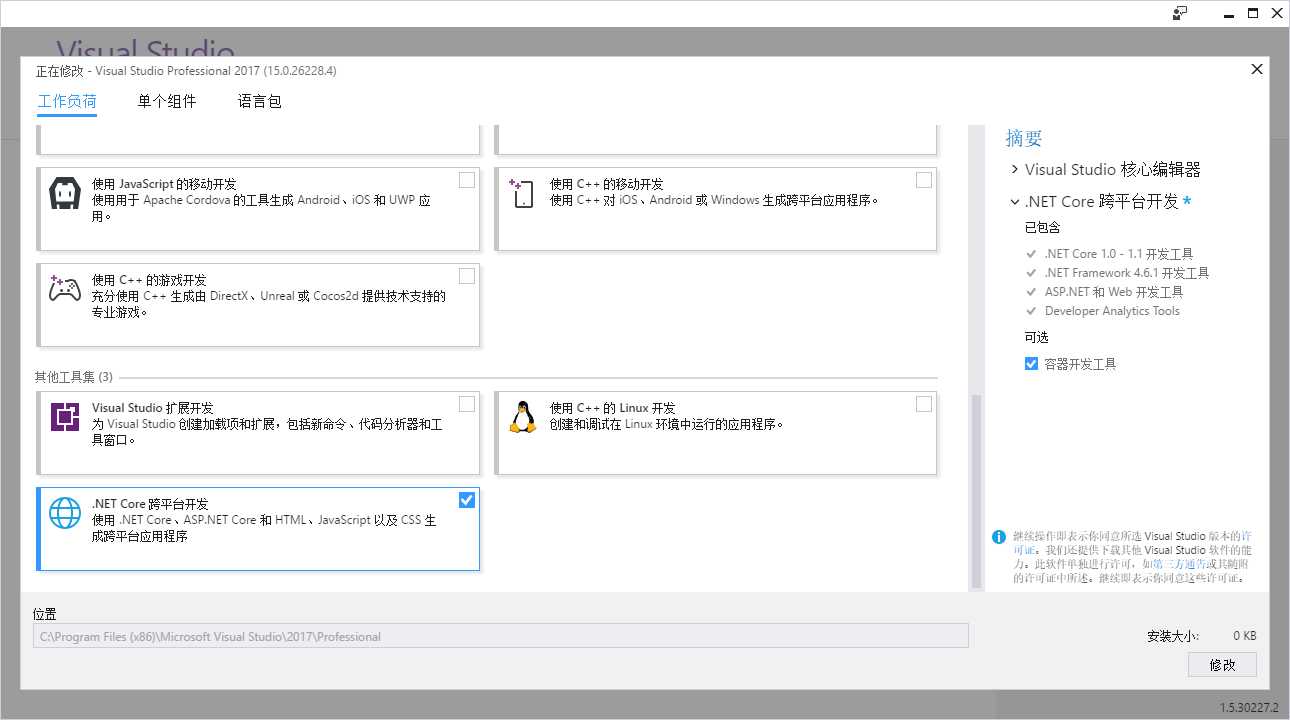Collapse the .NET Core 跨平台开发 summary section
This screenshot has height=720, width=1290.
(x=1015, y=202)
